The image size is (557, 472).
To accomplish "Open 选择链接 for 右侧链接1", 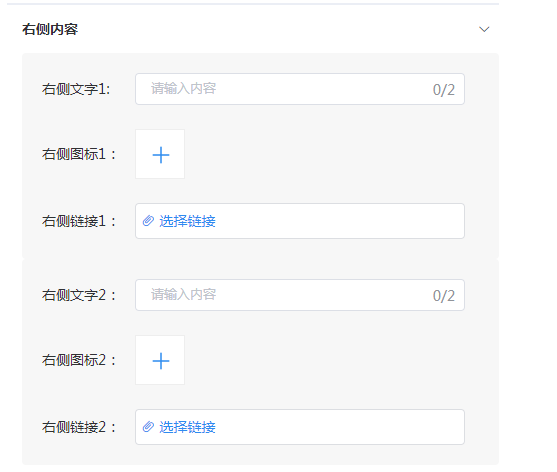I will click(x=187, y=221).
